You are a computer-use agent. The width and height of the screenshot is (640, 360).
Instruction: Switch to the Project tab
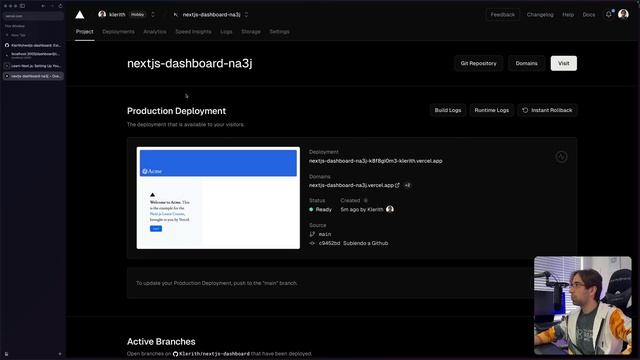tap(84, 31)
